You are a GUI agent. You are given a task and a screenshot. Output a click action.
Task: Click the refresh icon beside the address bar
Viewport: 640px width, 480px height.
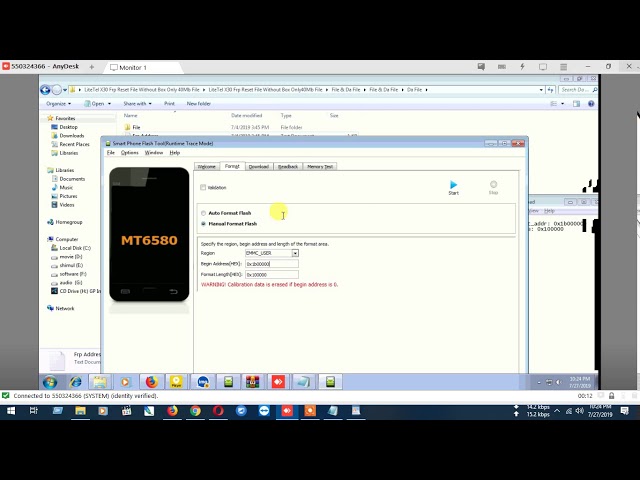[551, 89]
